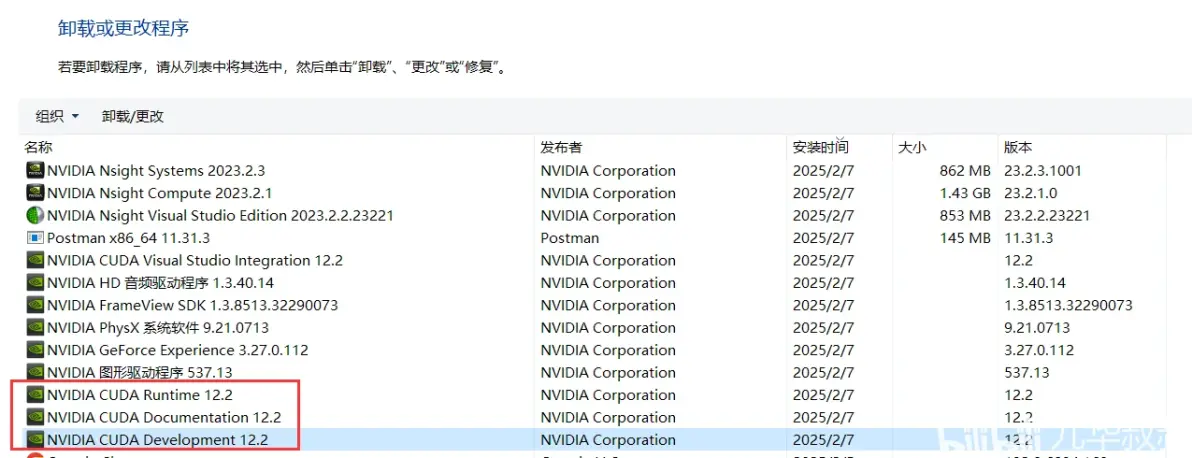Image resolution: width=1192 pixels, height=458 pixels.
Task: Click the 862 MB size value
Action: [965, 170]
